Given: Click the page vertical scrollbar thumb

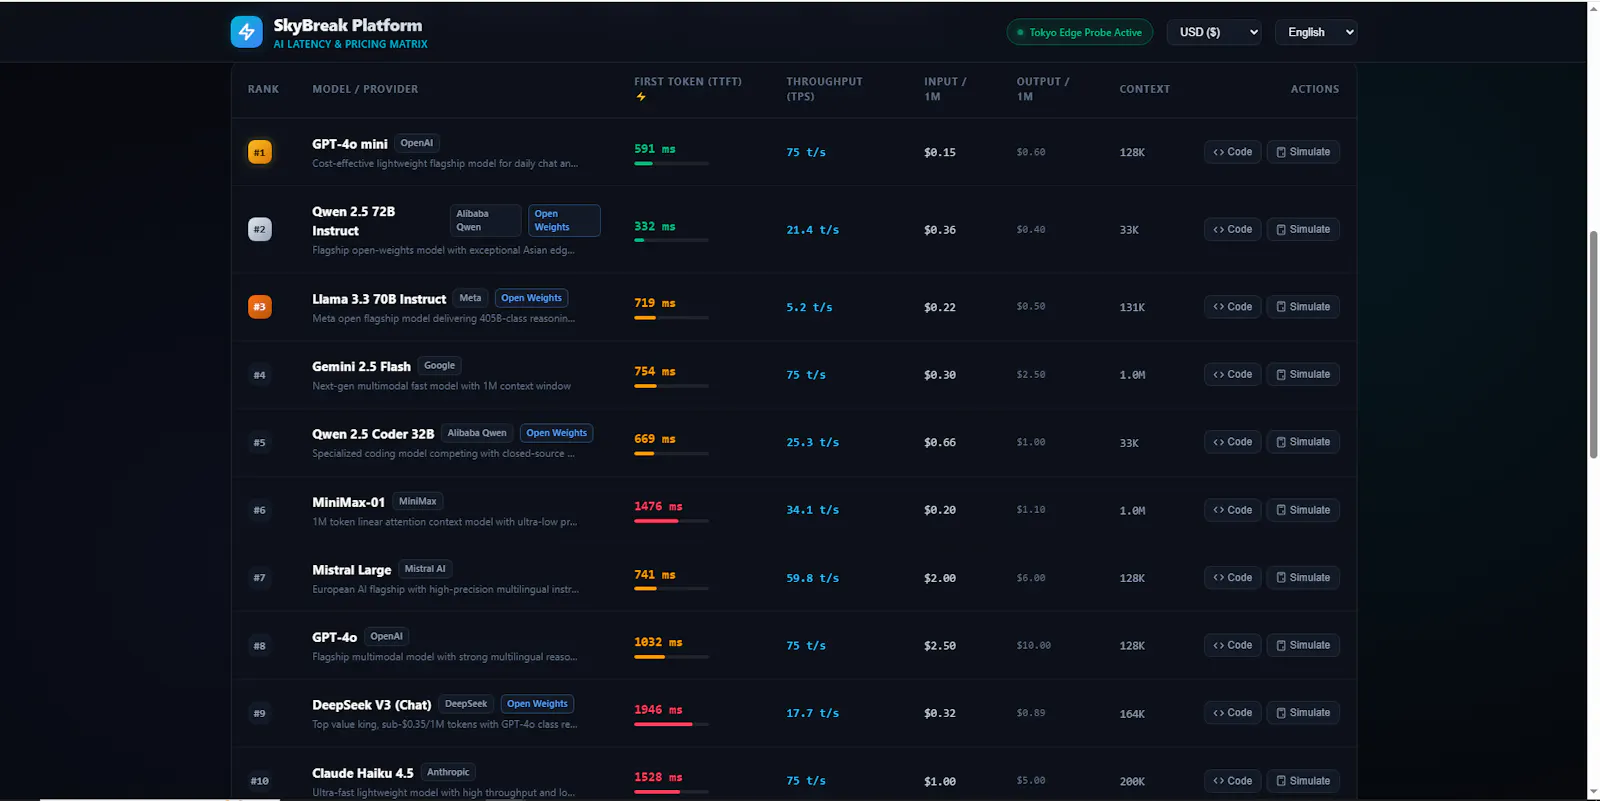Looking at the screenshot, I should 1594,344.
